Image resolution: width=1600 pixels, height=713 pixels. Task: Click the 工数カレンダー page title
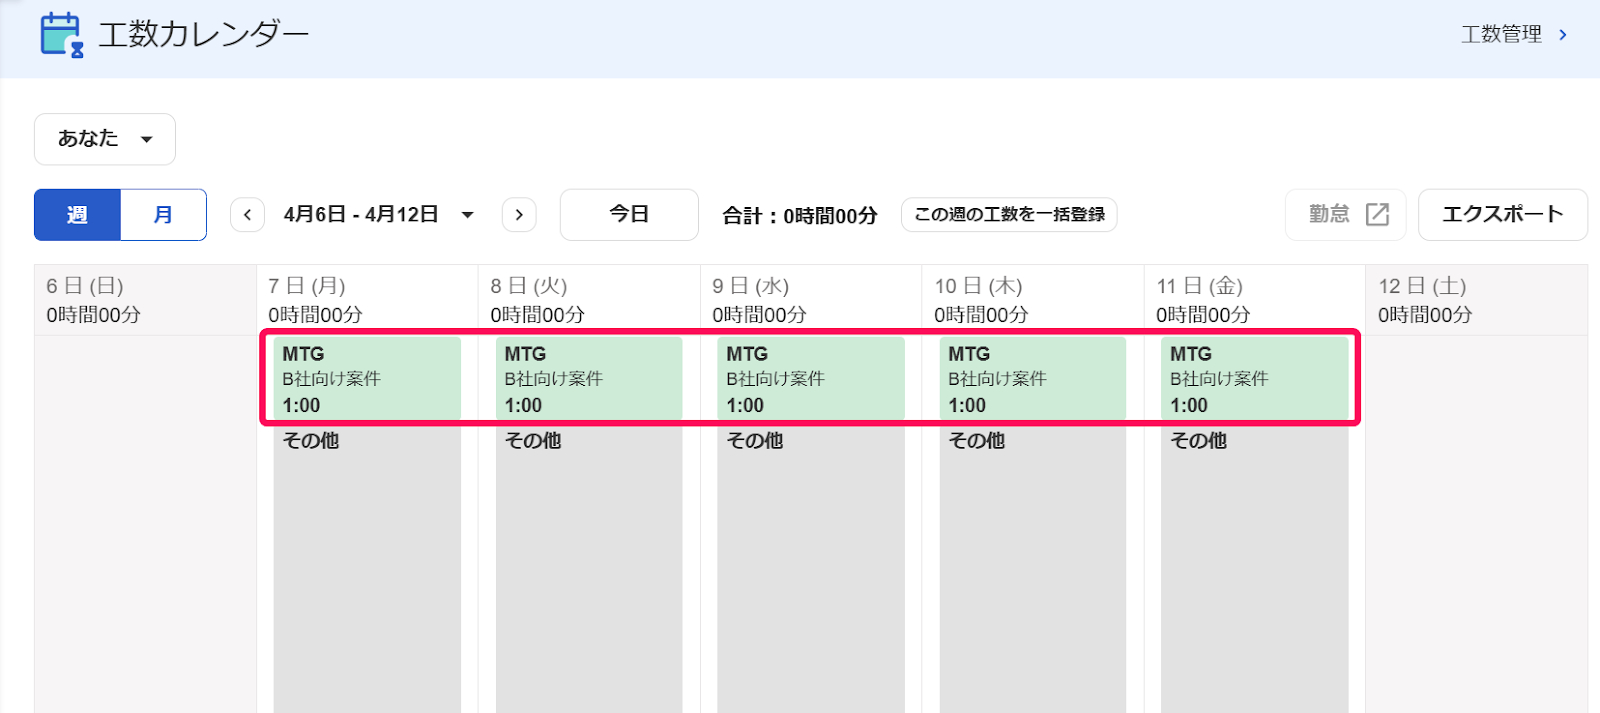[204, 35]
